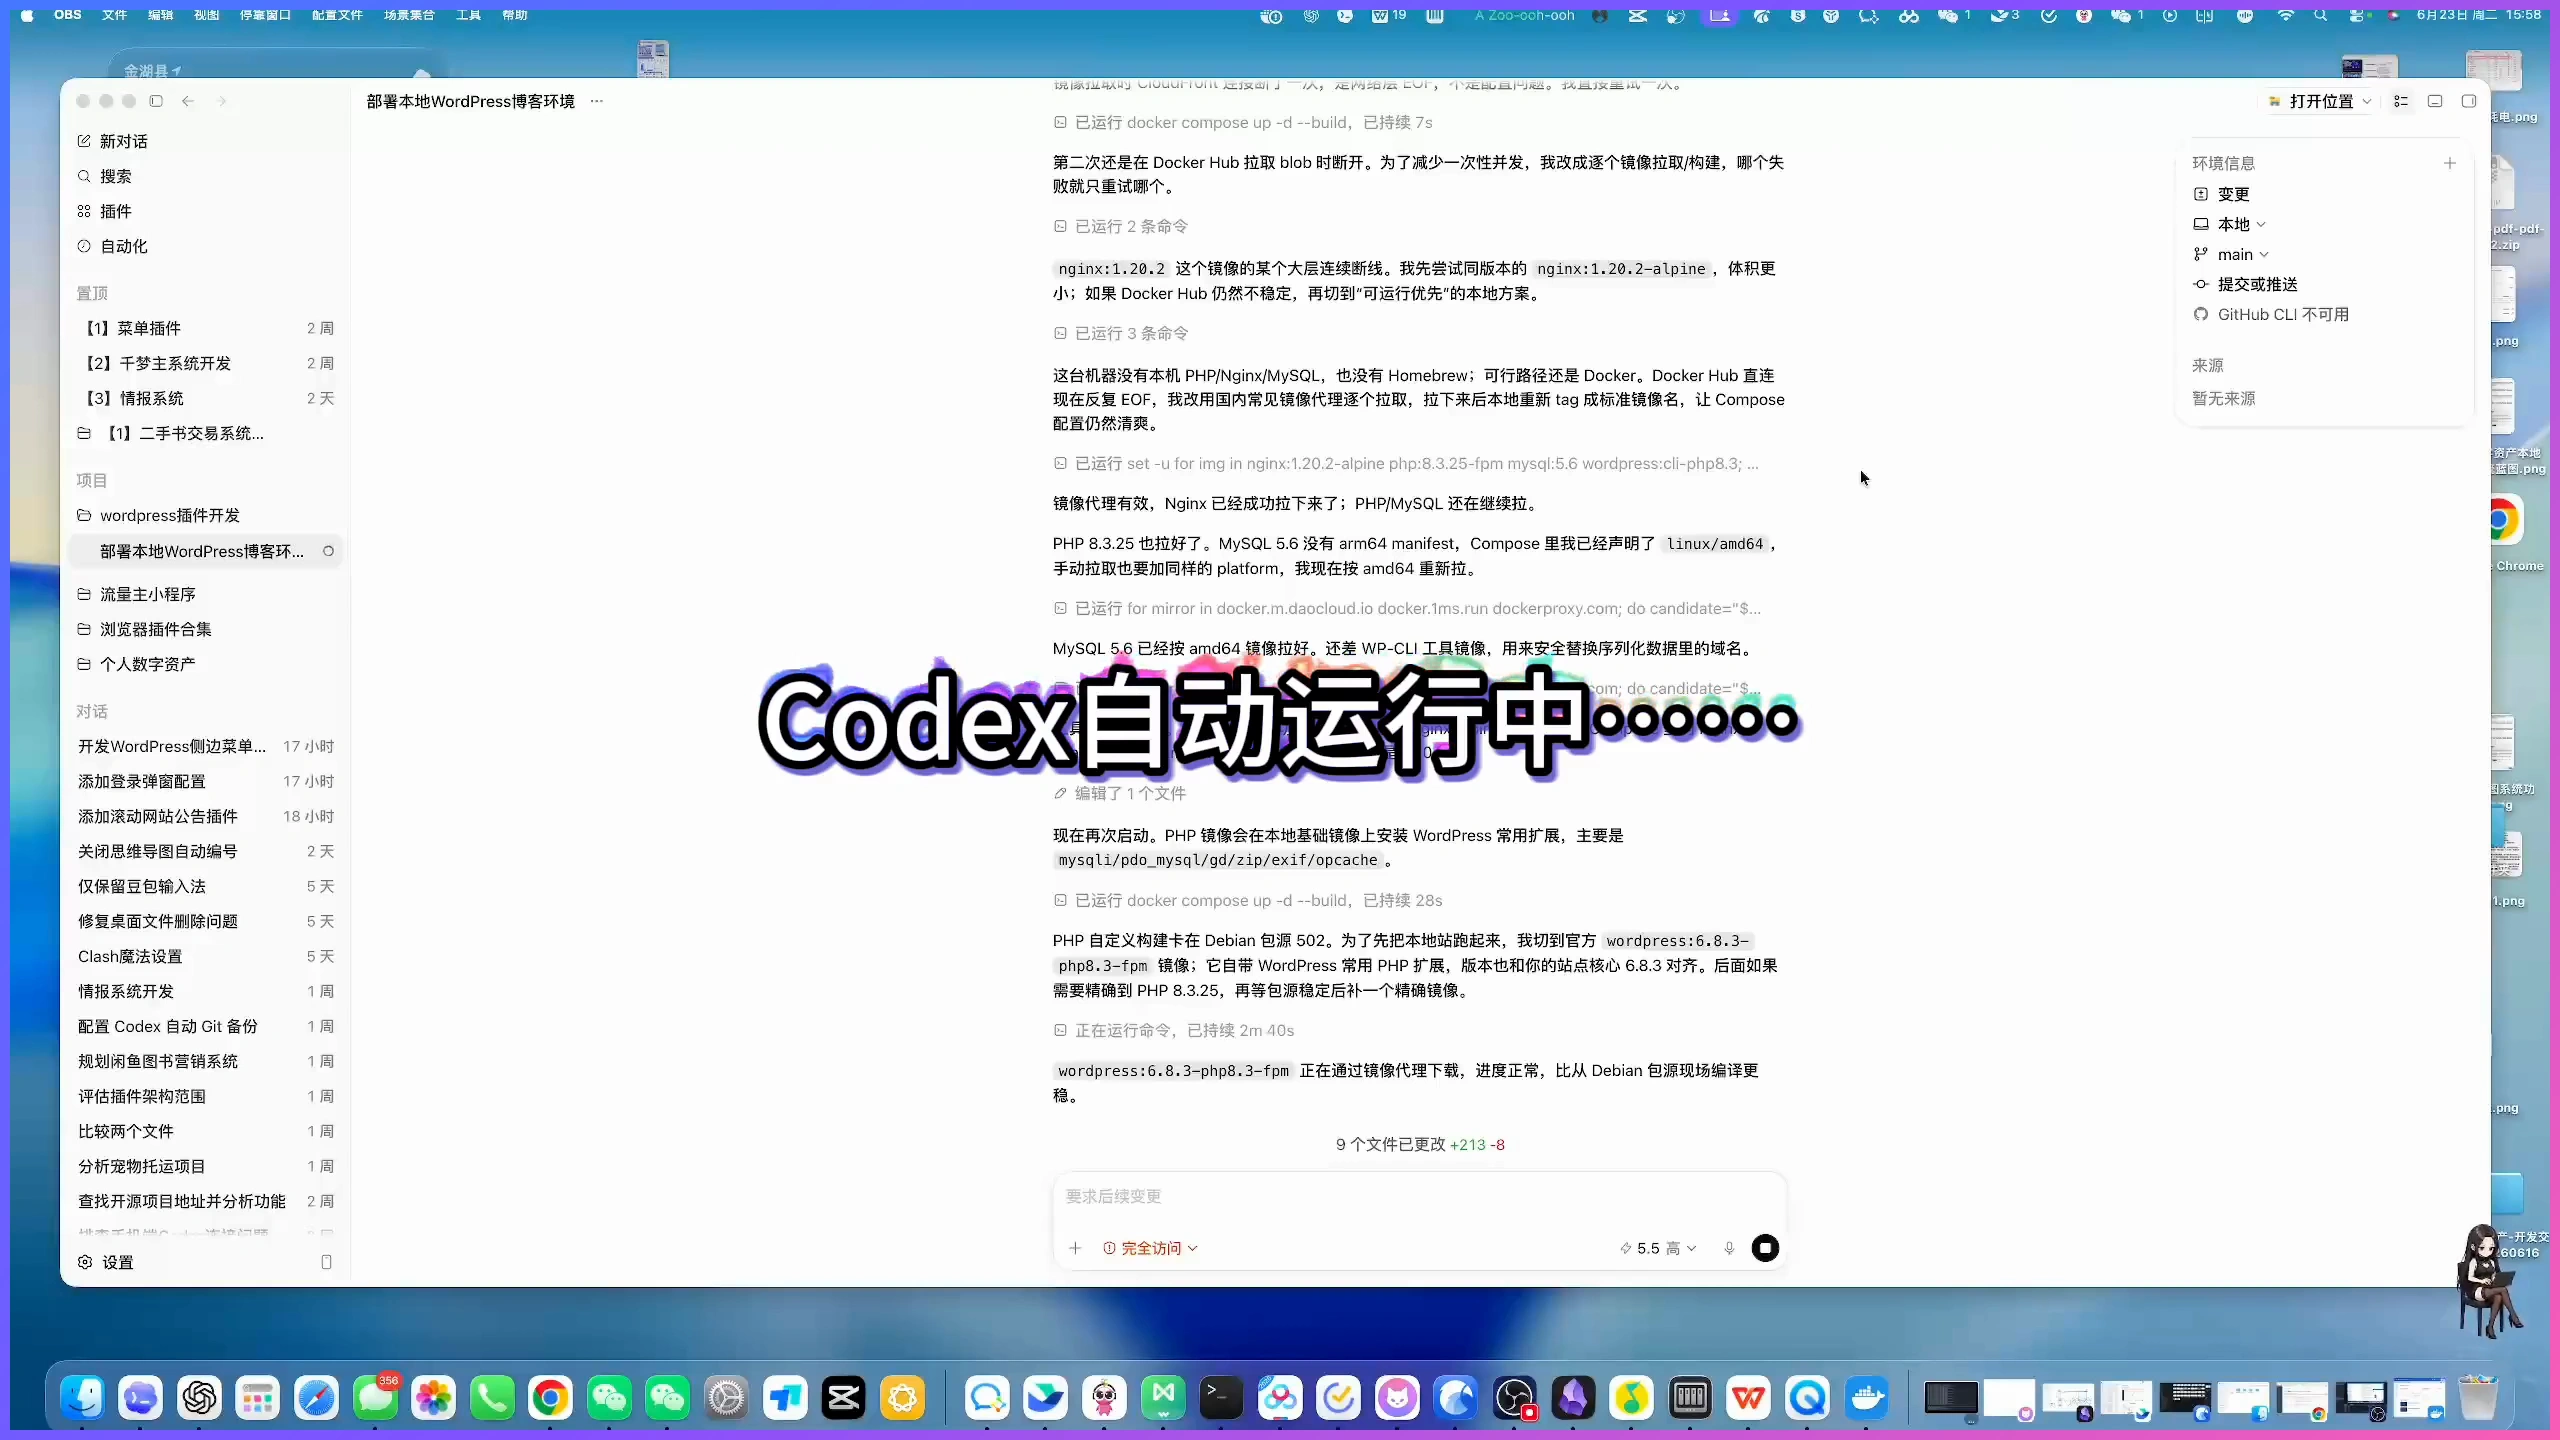Click the microphone dictation icon

pyautogui.click(x=1729, y=1248)
